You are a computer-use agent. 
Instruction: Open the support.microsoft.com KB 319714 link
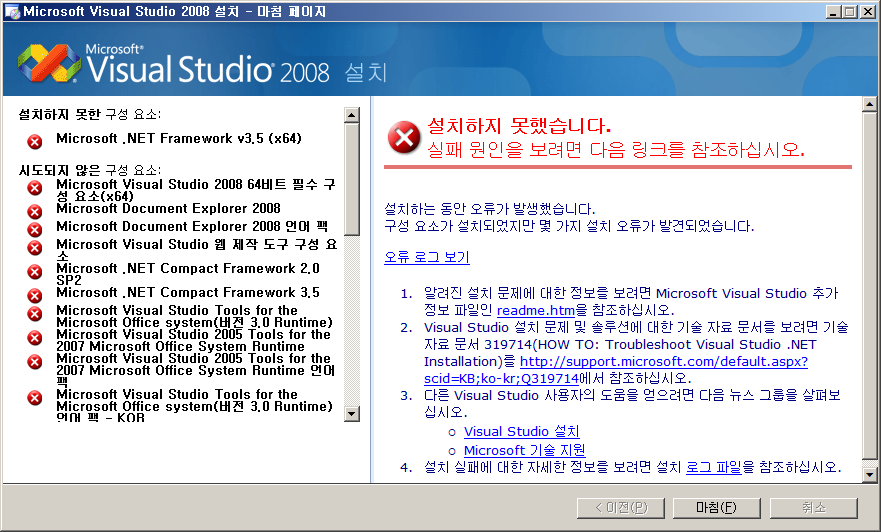click(616, 370)
